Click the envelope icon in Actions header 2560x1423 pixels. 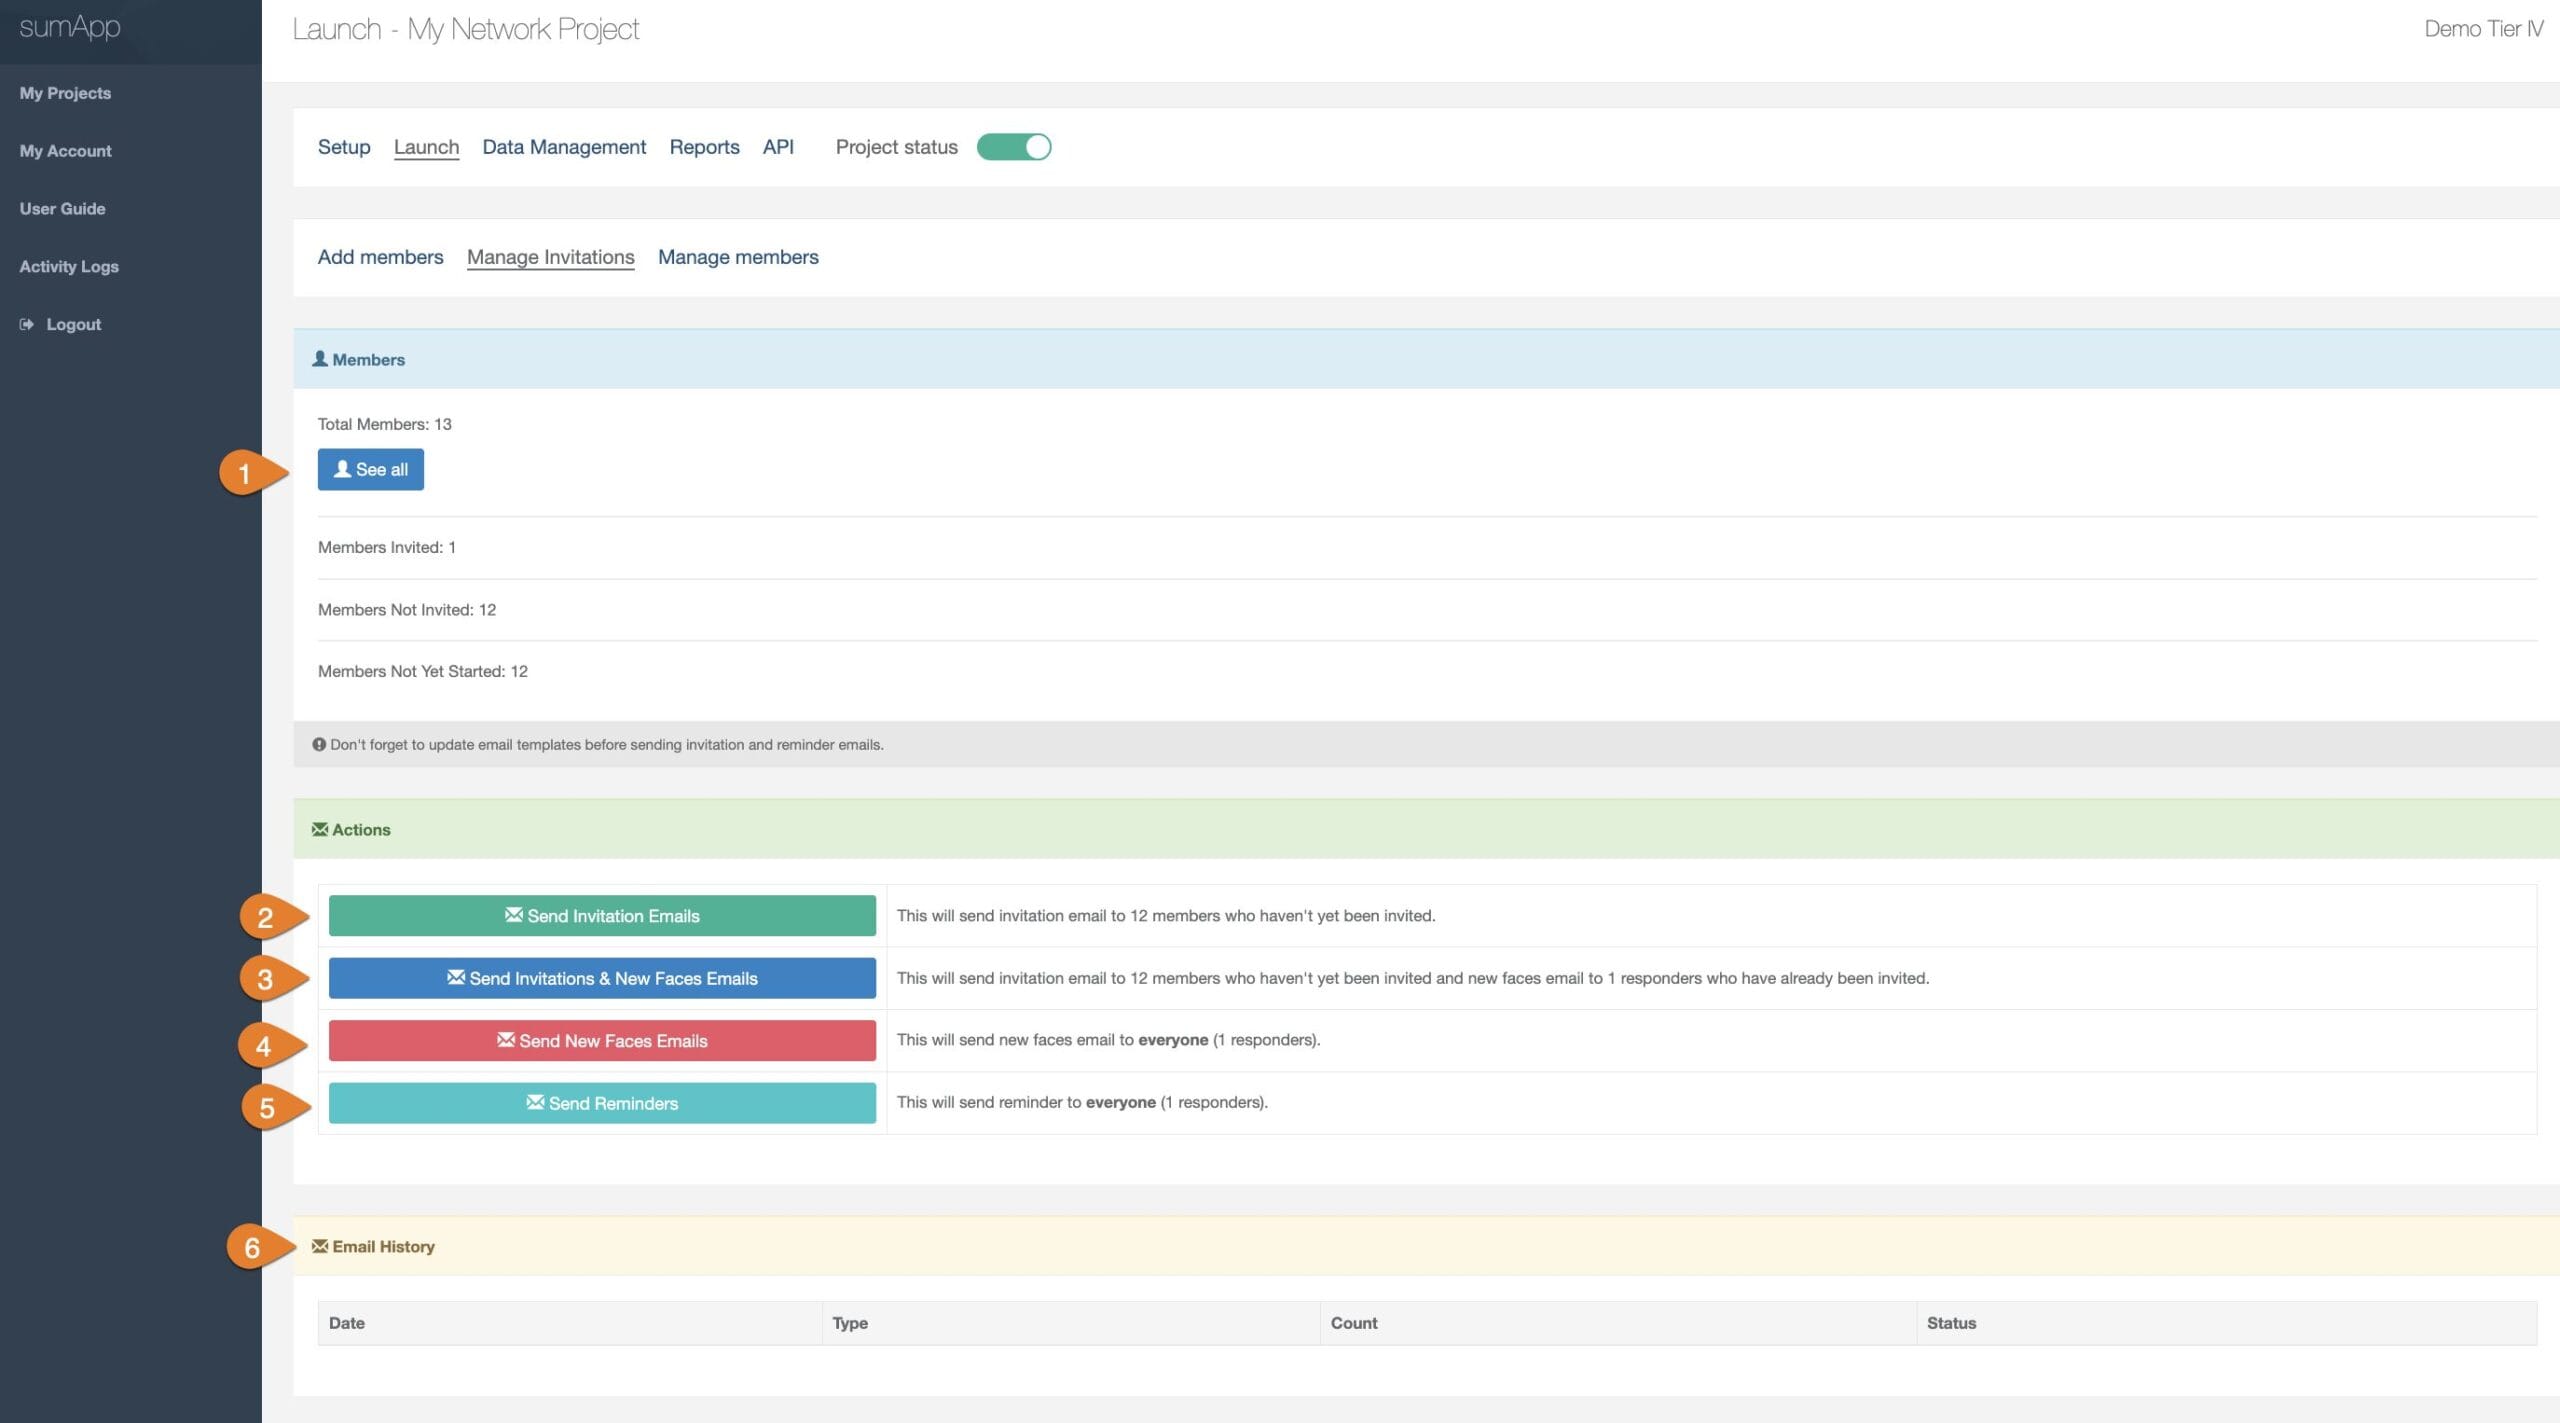click(x=320, y=829)
